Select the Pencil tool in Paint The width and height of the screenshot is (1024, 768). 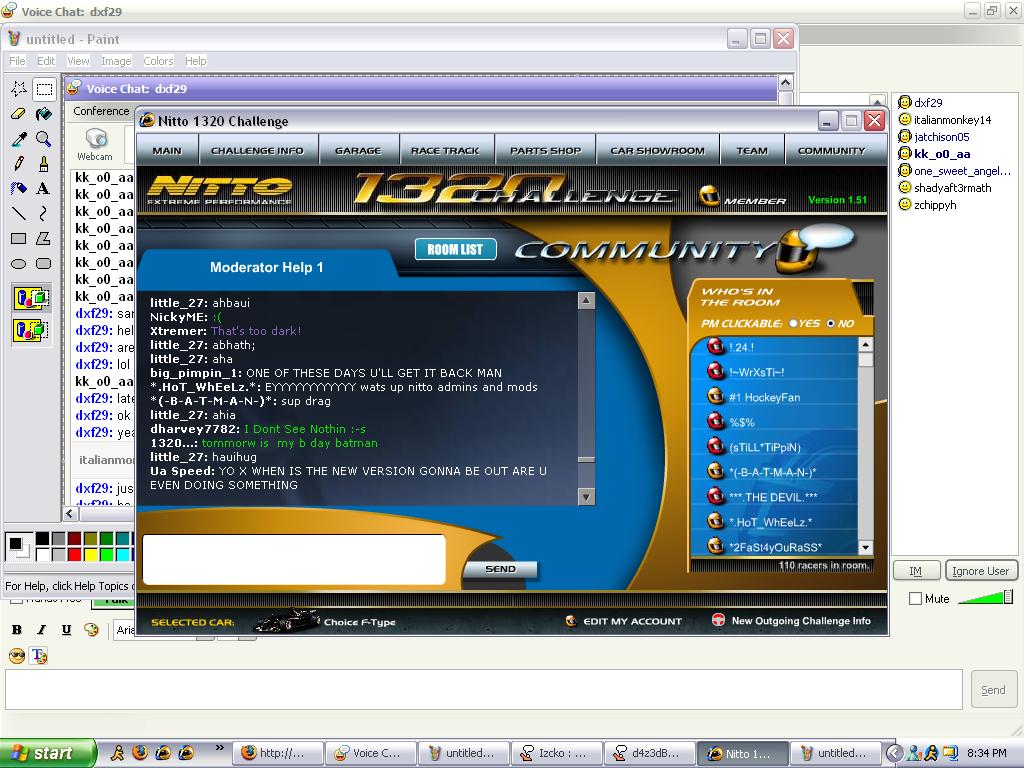tap(19, 163)
